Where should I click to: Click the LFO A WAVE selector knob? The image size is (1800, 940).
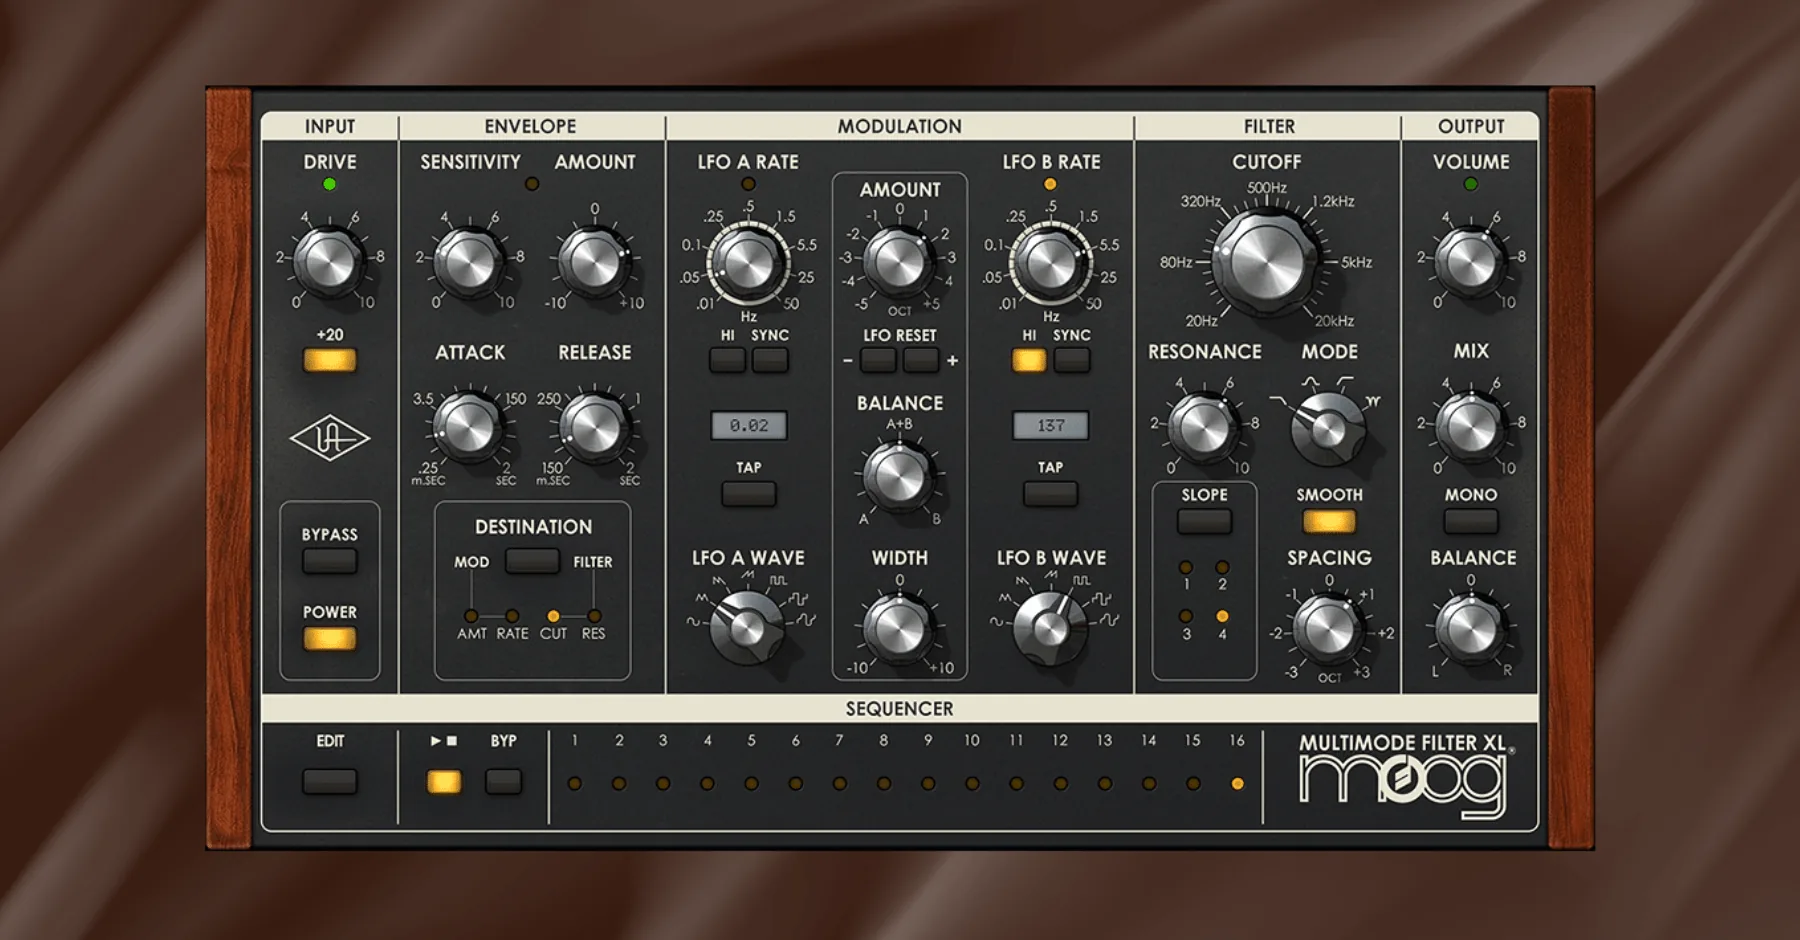(747, 626)
